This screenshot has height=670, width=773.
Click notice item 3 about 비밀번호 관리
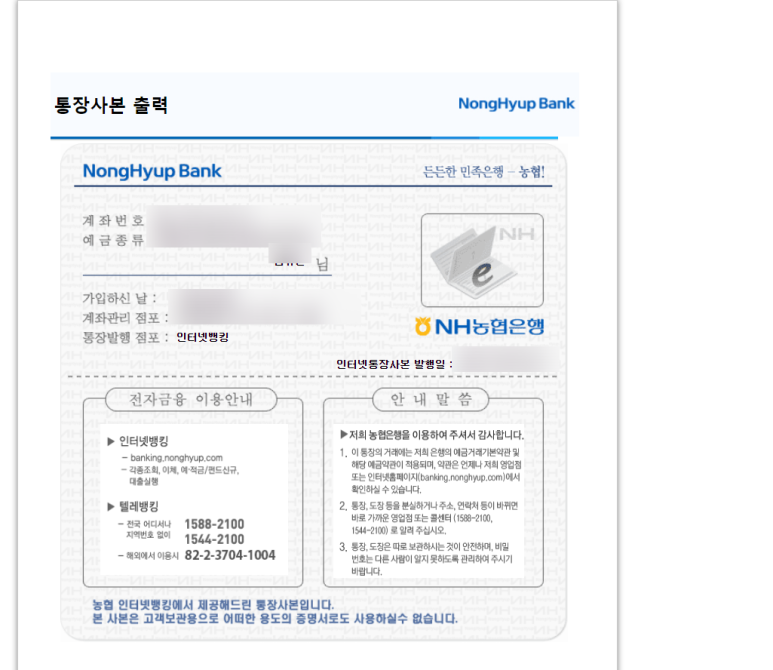(426, 559)
